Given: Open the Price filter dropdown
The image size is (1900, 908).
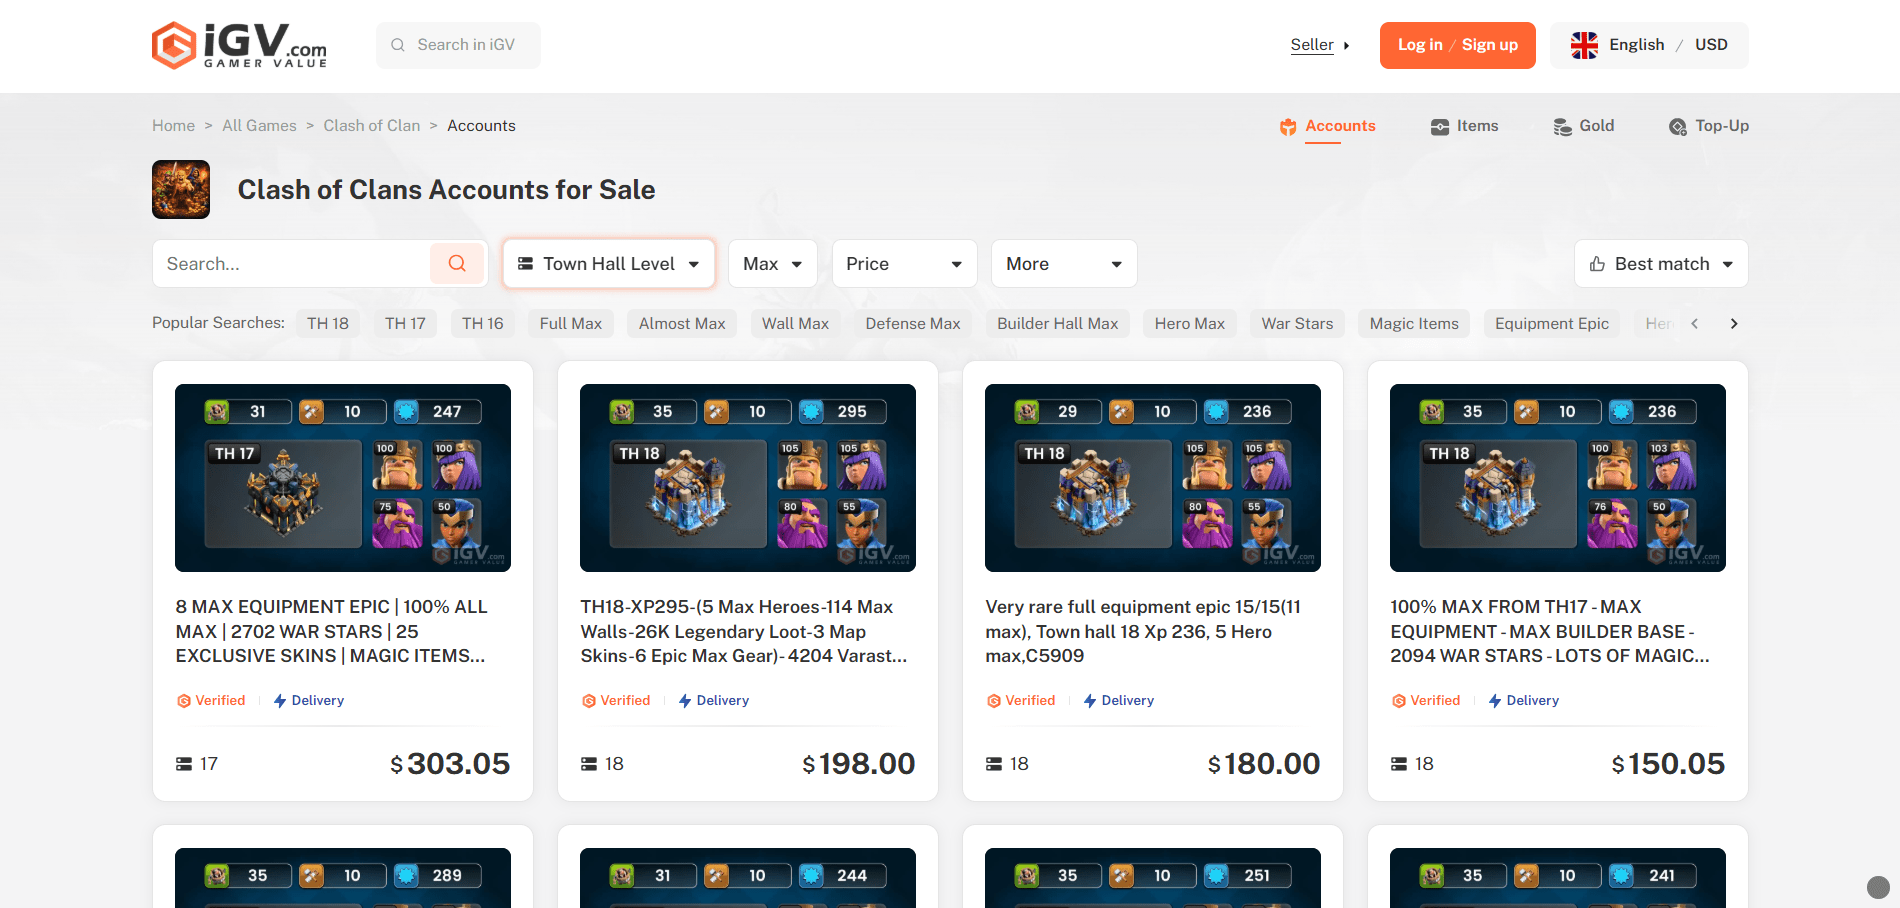Looking at the screenshot, I should click(904, 264).
